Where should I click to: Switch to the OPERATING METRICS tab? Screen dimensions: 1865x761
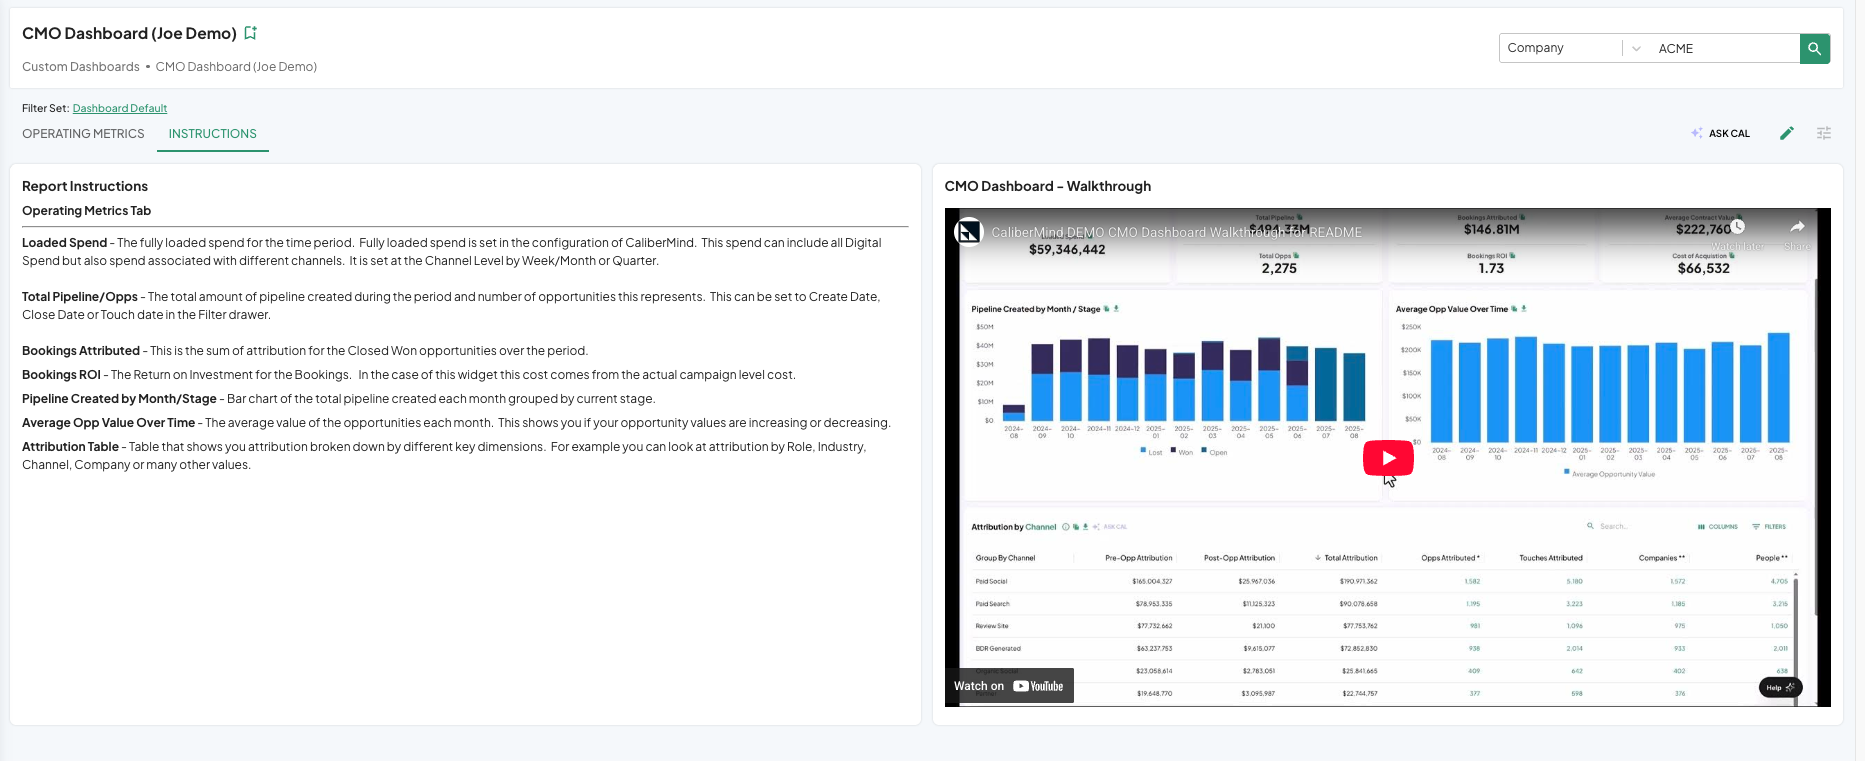(x=83, y=134)
